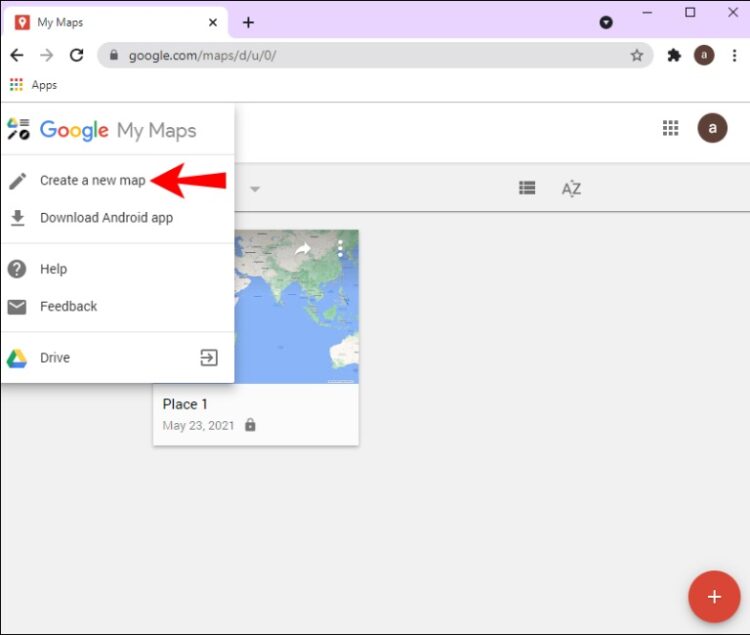
Task: Open a new browser tab
Action: pyautogui.click(x=248, y=22)
